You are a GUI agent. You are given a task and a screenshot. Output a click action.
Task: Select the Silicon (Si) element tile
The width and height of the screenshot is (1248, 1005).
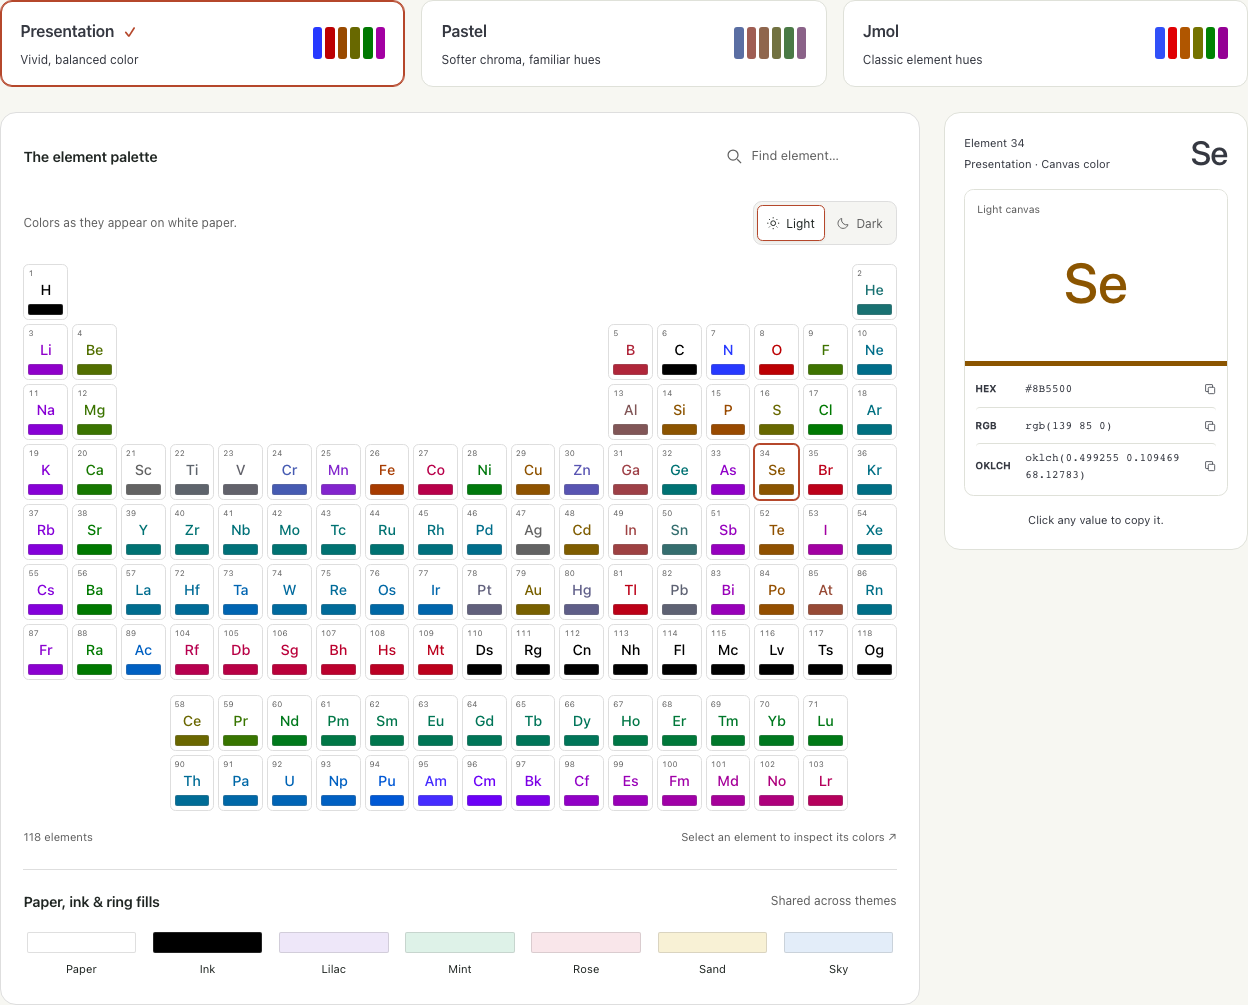(679, 411)
